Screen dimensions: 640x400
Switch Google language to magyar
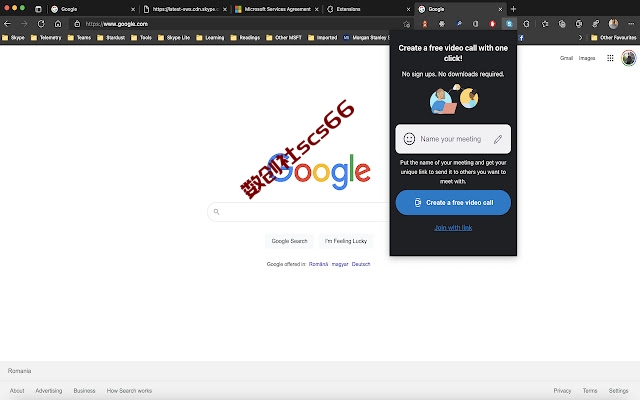coord(340,264)
